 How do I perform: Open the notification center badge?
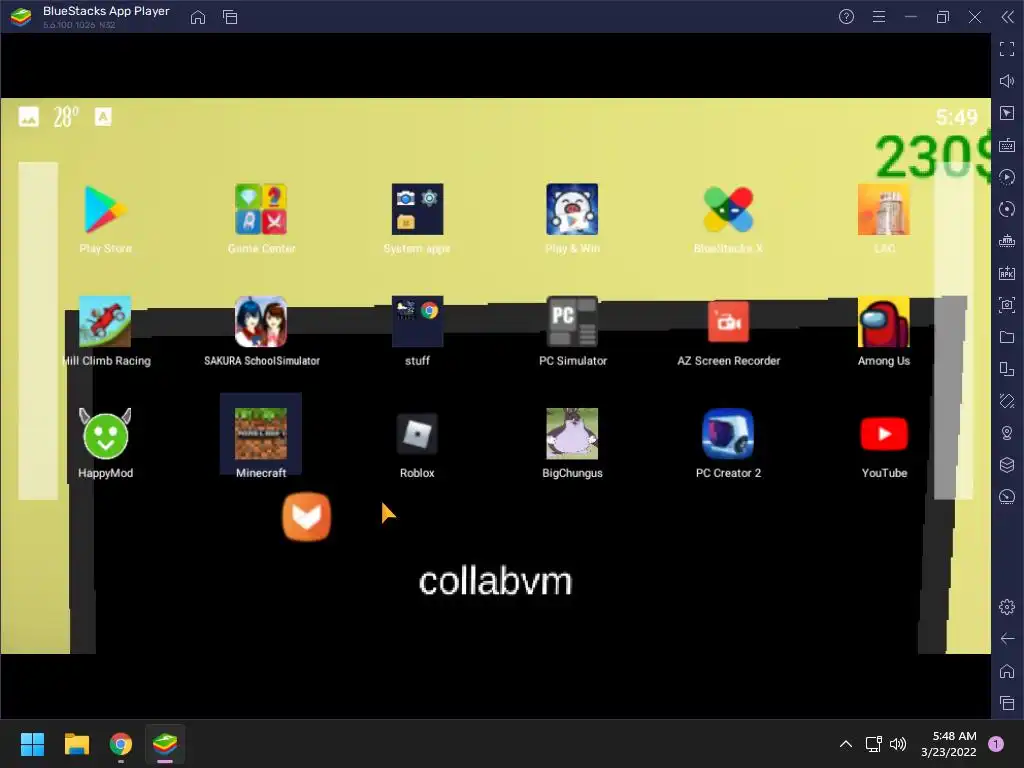point(996,744)
